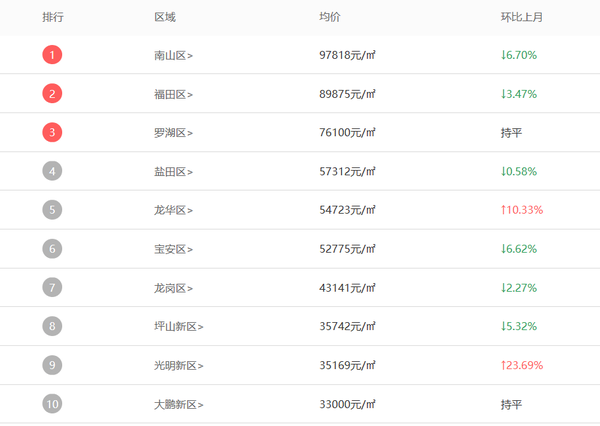Click the 环比上月 column header
The height and width of the screenshot is (426, 600).
(x=522, y=17)
